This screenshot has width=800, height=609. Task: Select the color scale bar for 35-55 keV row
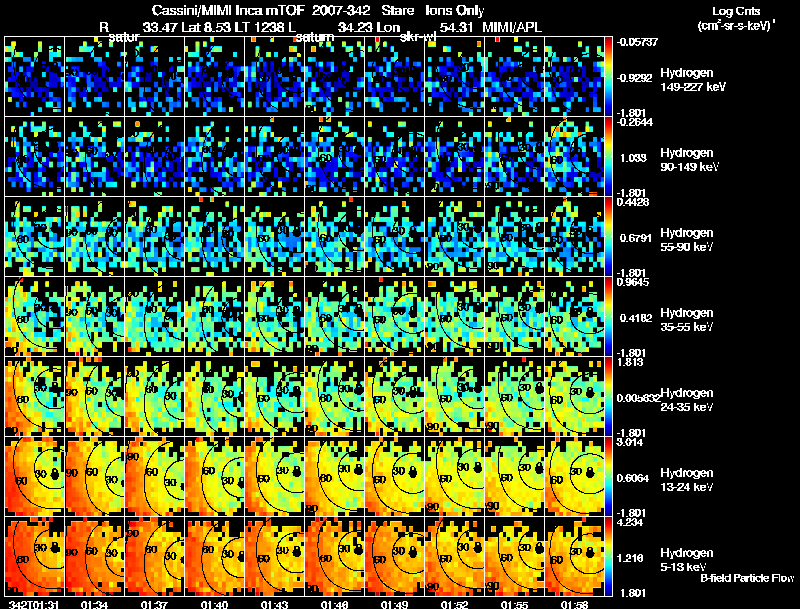click(608, 317)
